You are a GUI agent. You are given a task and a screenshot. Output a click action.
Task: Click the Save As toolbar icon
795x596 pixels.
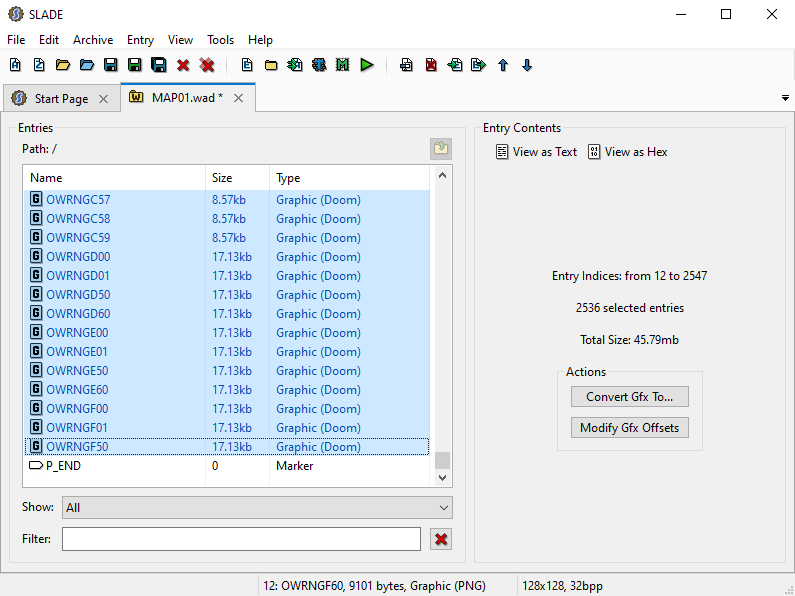pos(135,65)
